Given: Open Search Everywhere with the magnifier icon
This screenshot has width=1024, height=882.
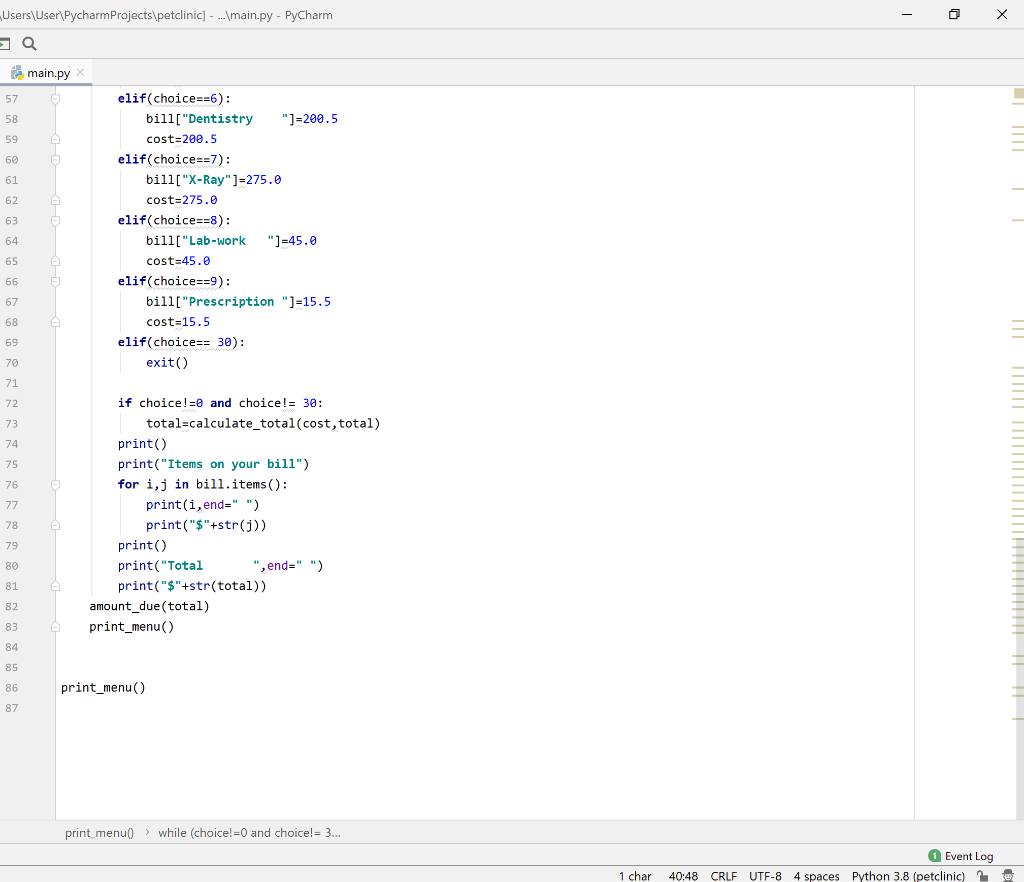Looking at the screenshot, I should point(29,44).
